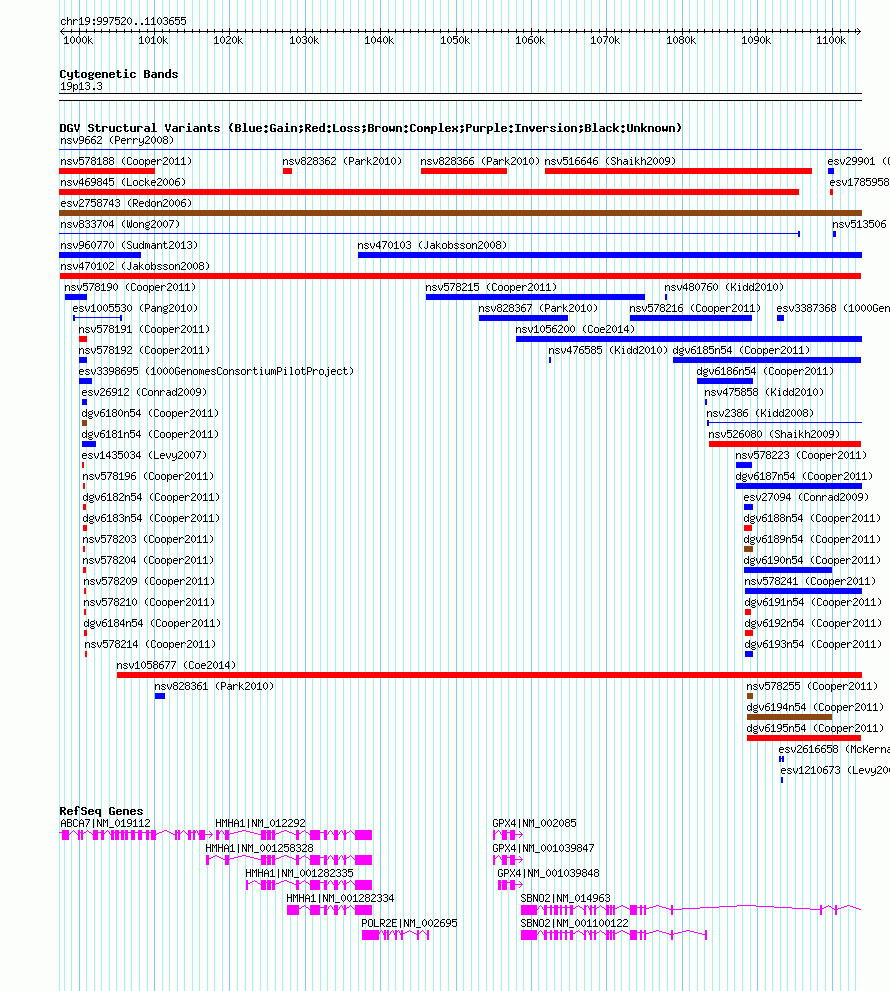Select nsv960770 (Sudmant2013) label

(x=129, y=245)
